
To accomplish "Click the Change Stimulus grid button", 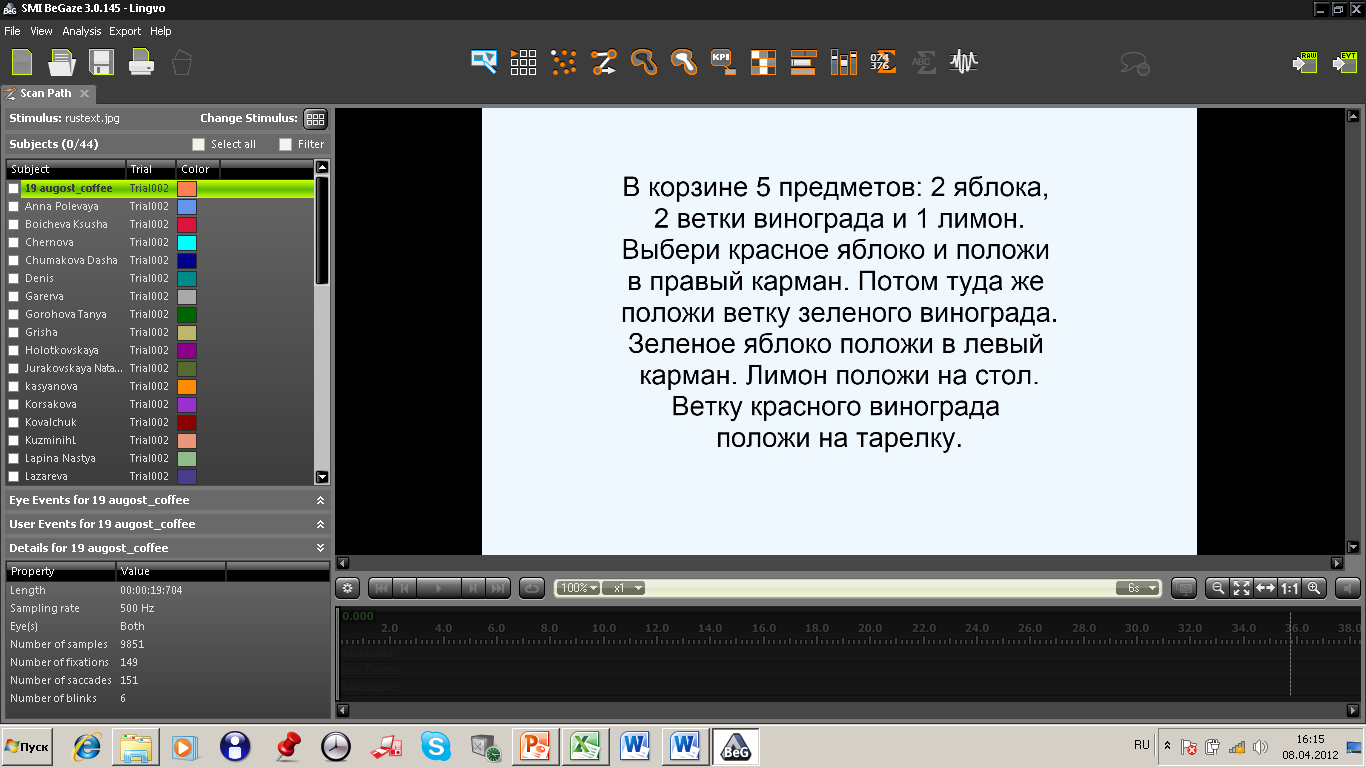I will pyautogui.click(x=315, y=119).
